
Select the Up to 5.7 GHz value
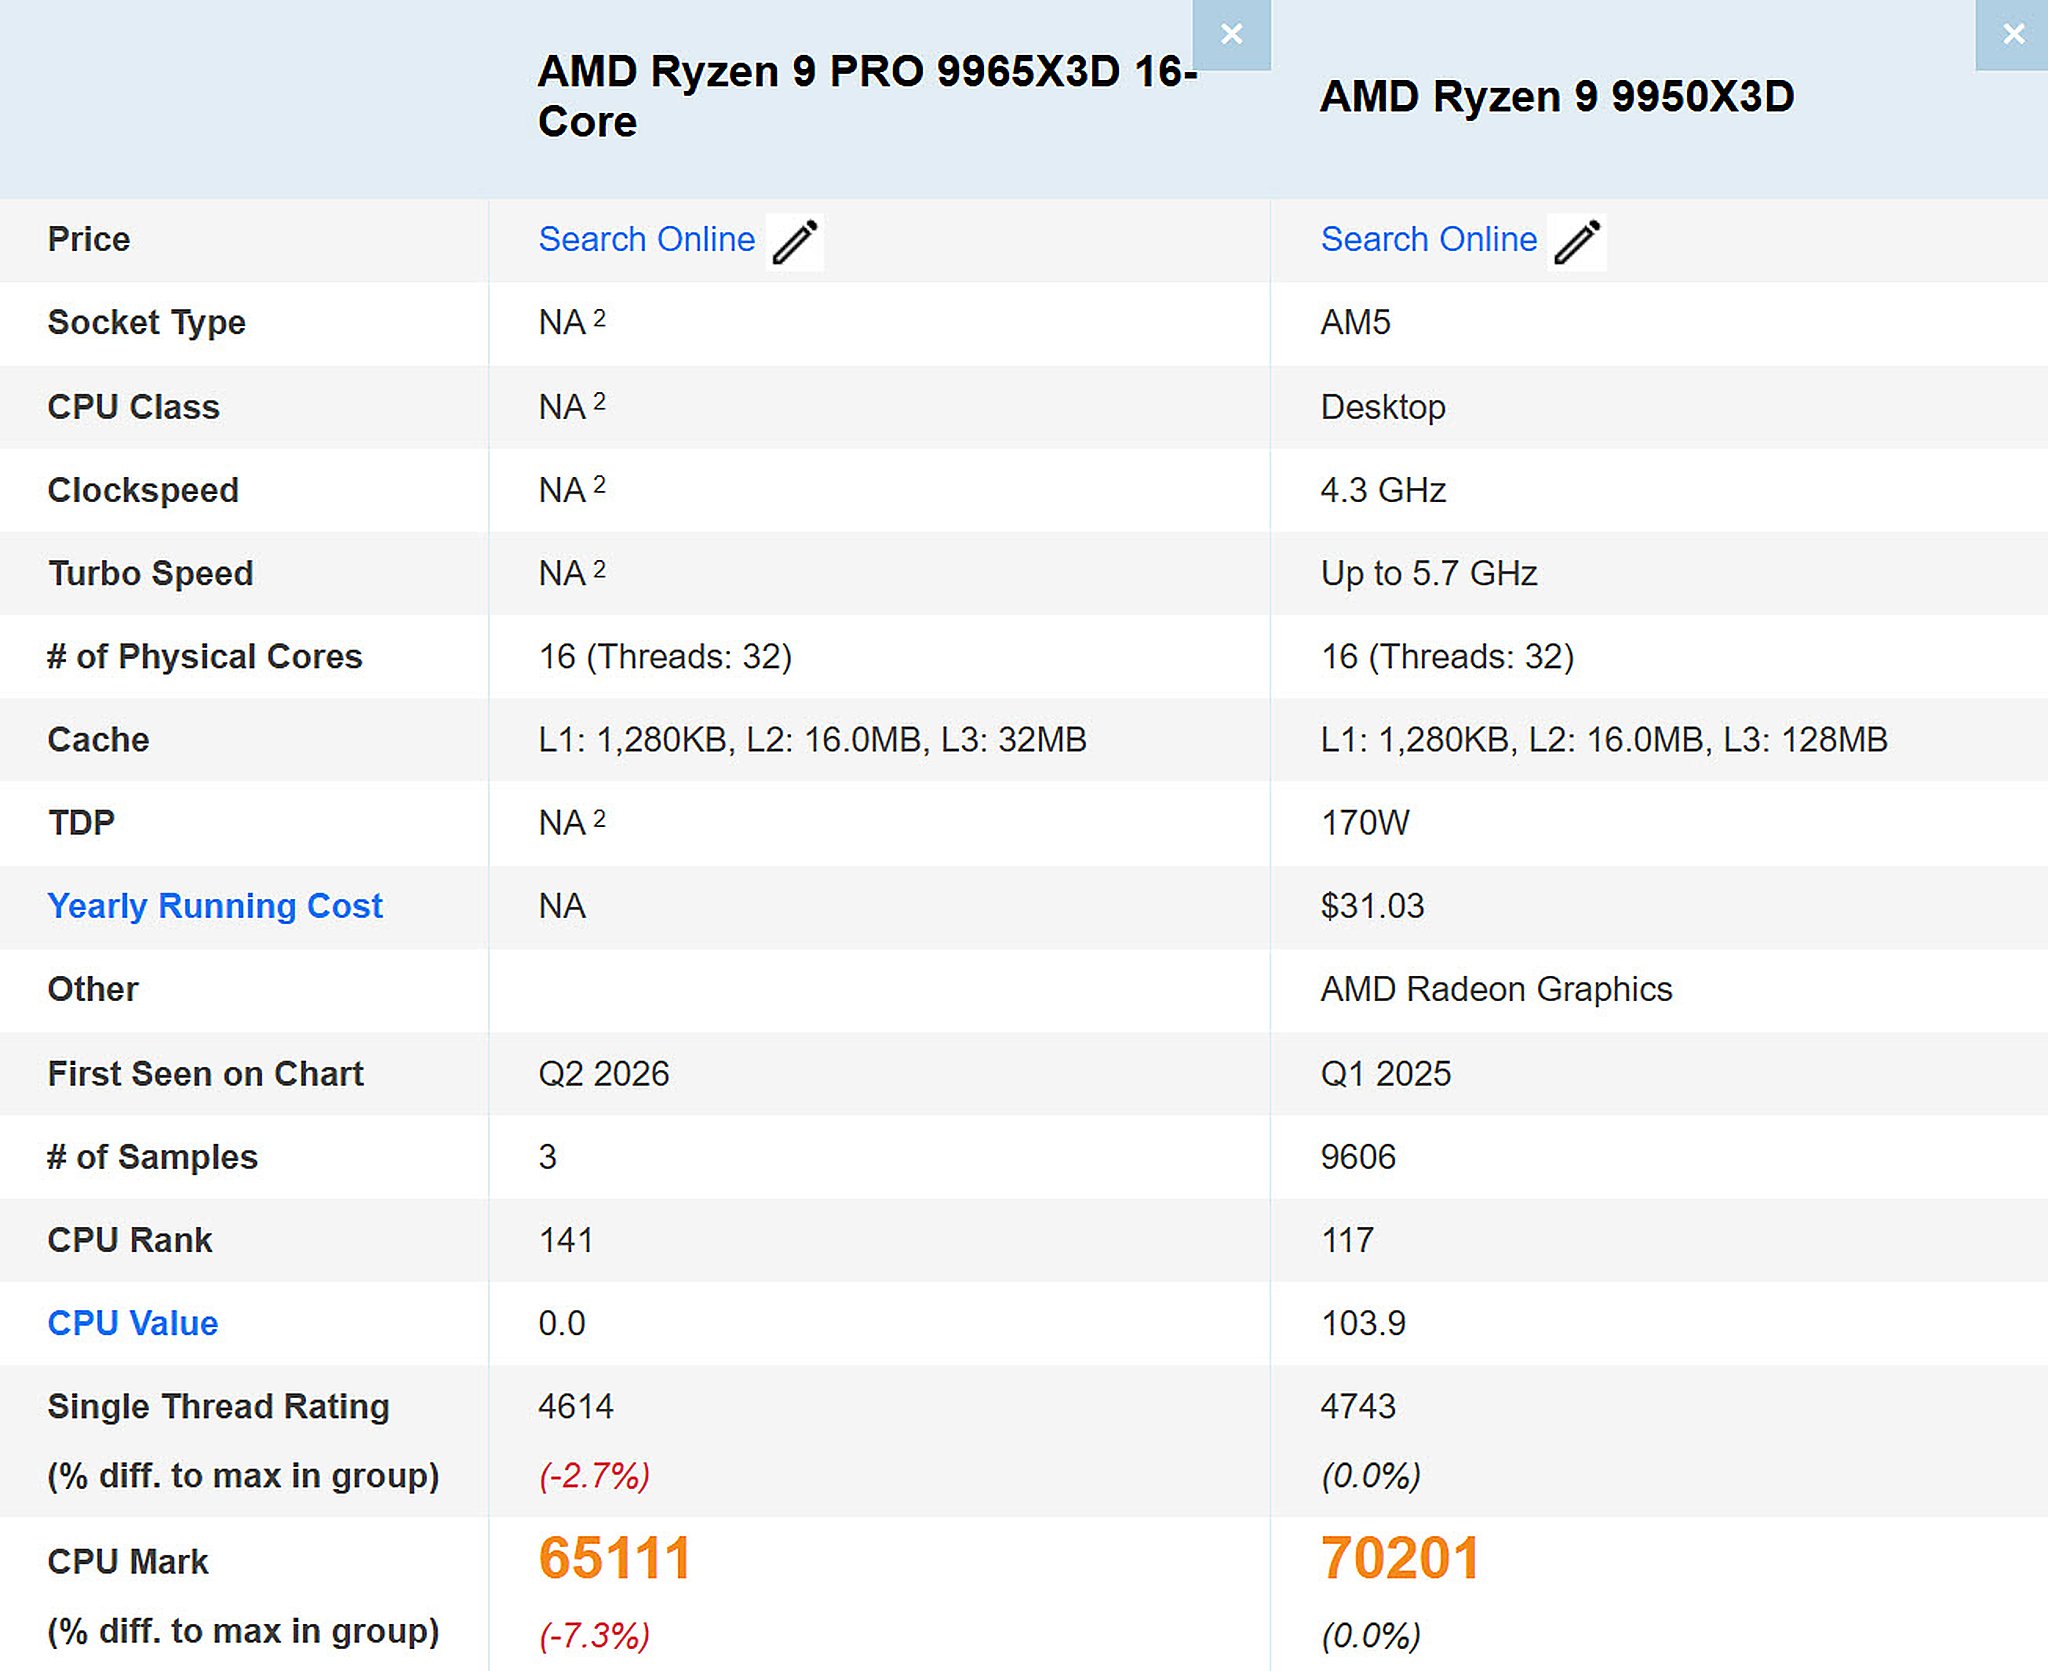point(1428,573)
